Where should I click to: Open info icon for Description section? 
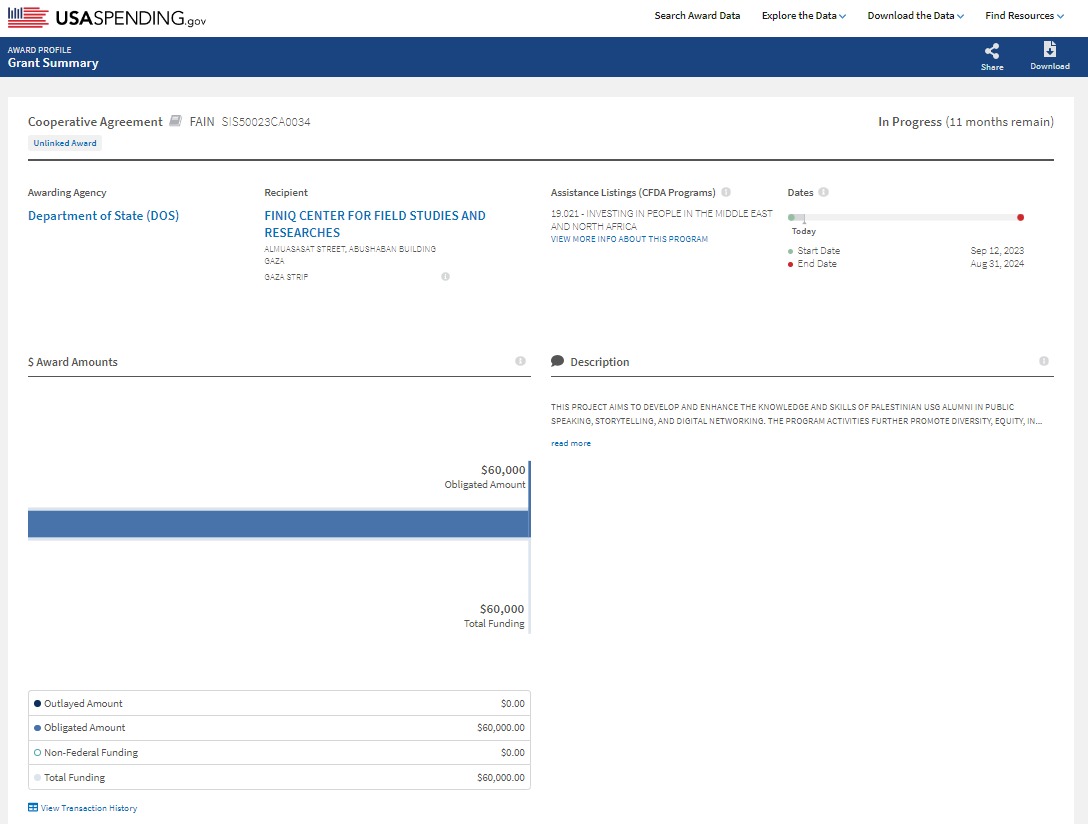tap(1044, 361)
